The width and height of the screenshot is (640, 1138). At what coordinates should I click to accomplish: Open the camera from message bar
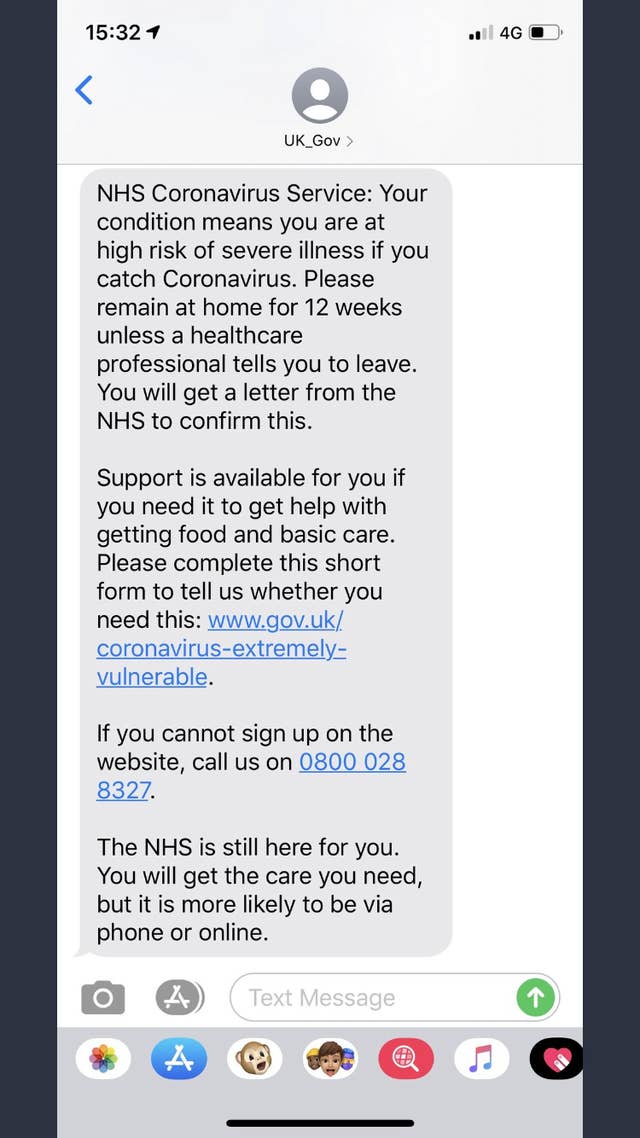103,997
